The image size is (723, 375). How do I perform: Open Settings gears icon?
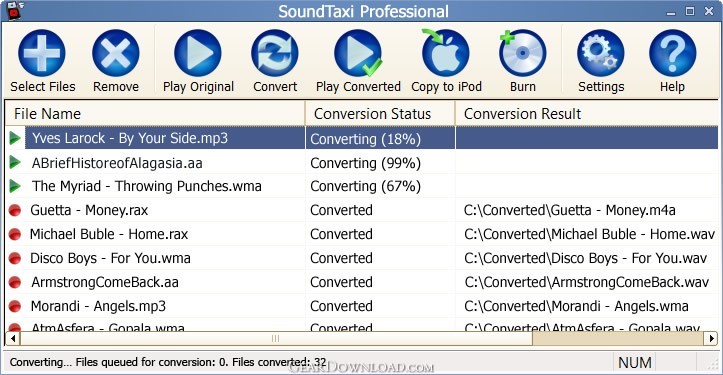pyautogui.click(x=601, y=53)
